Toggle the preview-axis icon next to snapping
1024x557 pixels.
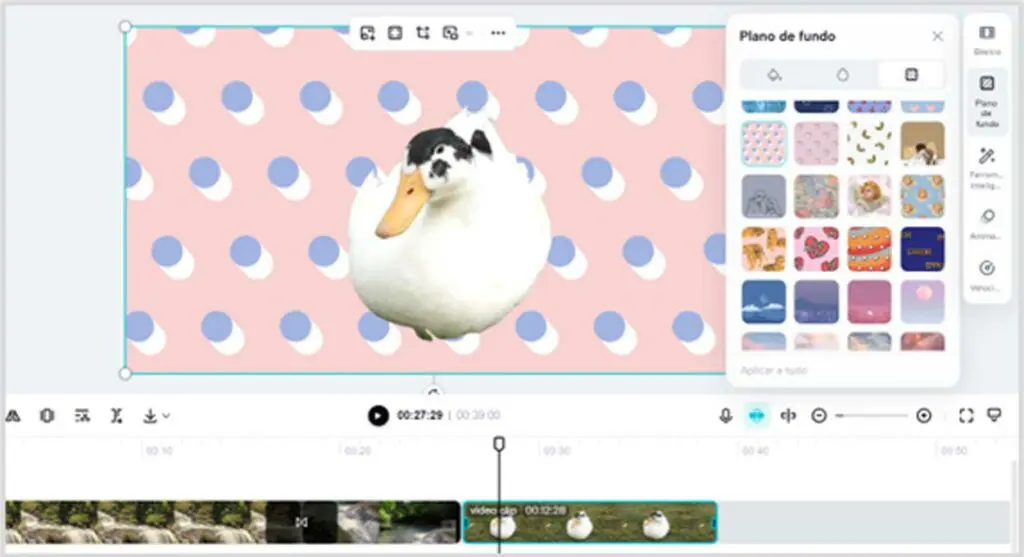[x=788, y=416]
